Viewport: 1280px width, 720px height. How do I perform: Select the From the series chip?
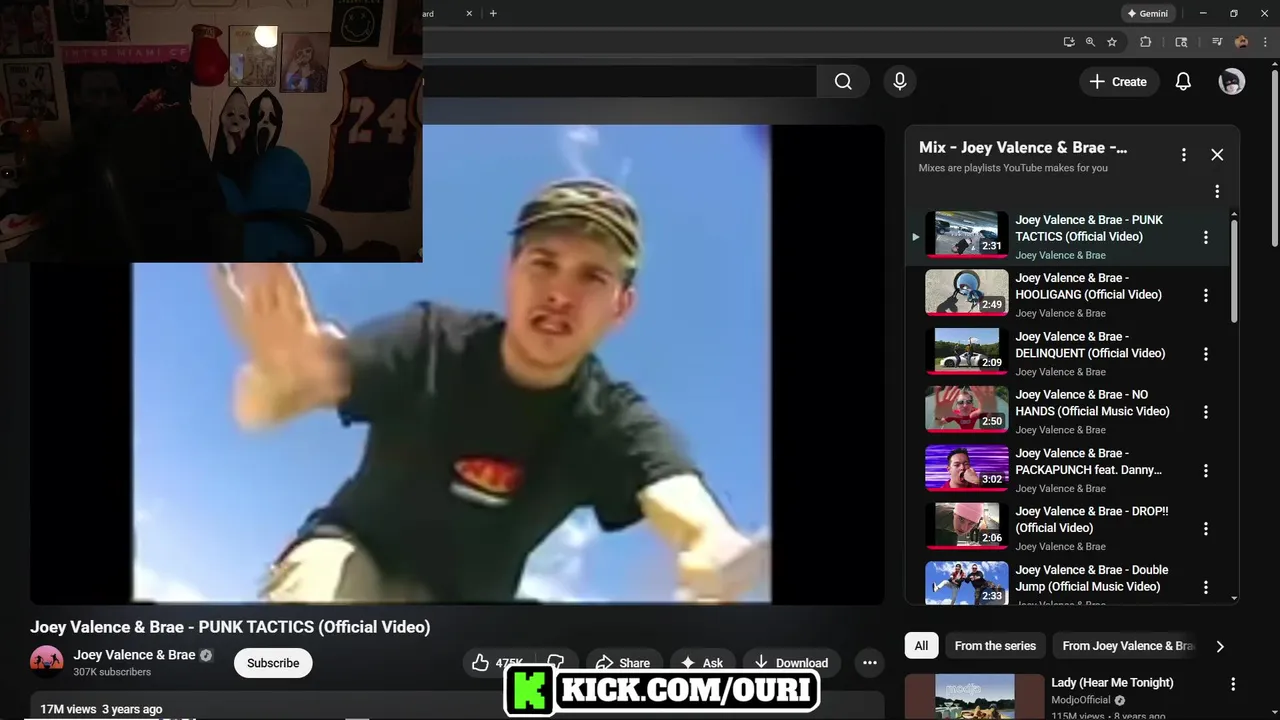pos(995,646)
